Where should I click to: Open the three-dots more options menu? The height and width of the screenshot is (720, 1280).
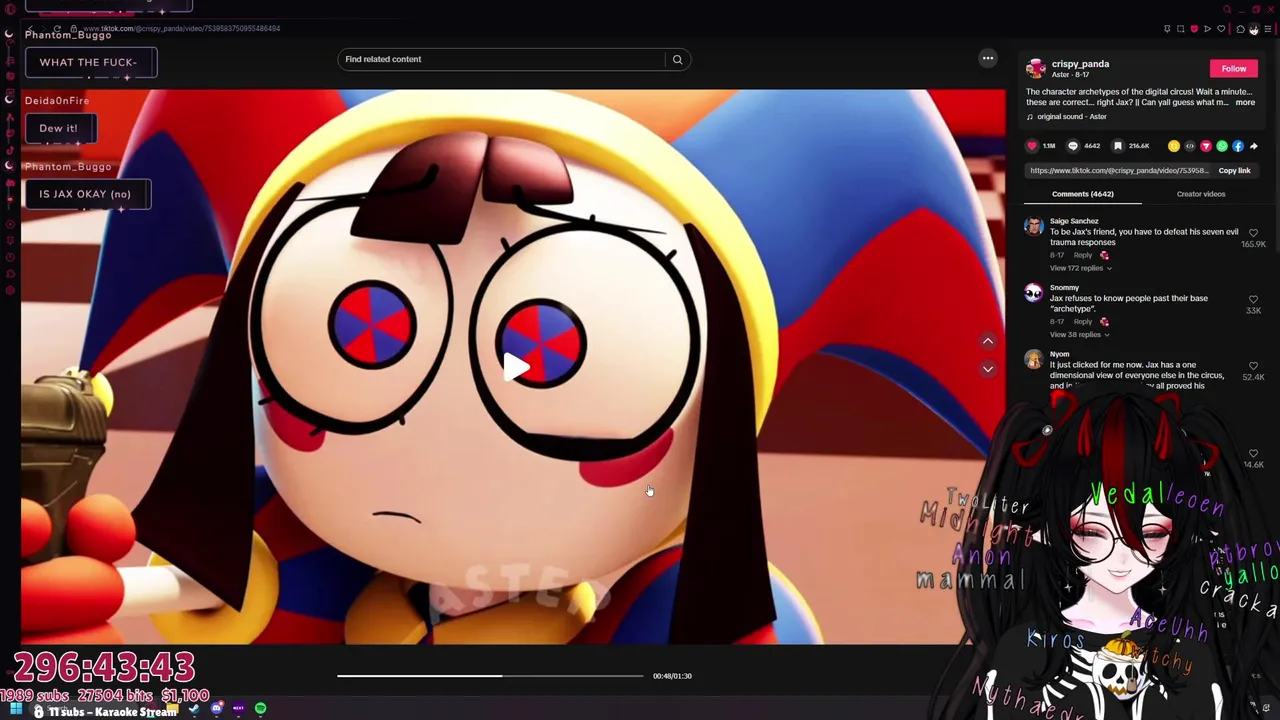[x=988, y=58]
